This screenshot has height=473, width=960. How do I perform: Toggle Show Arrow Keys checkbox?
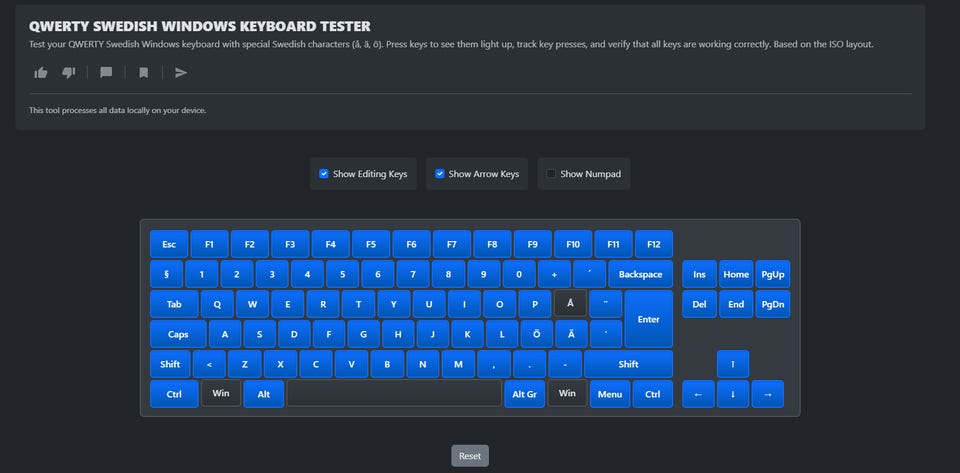click(x=440, y=174)
